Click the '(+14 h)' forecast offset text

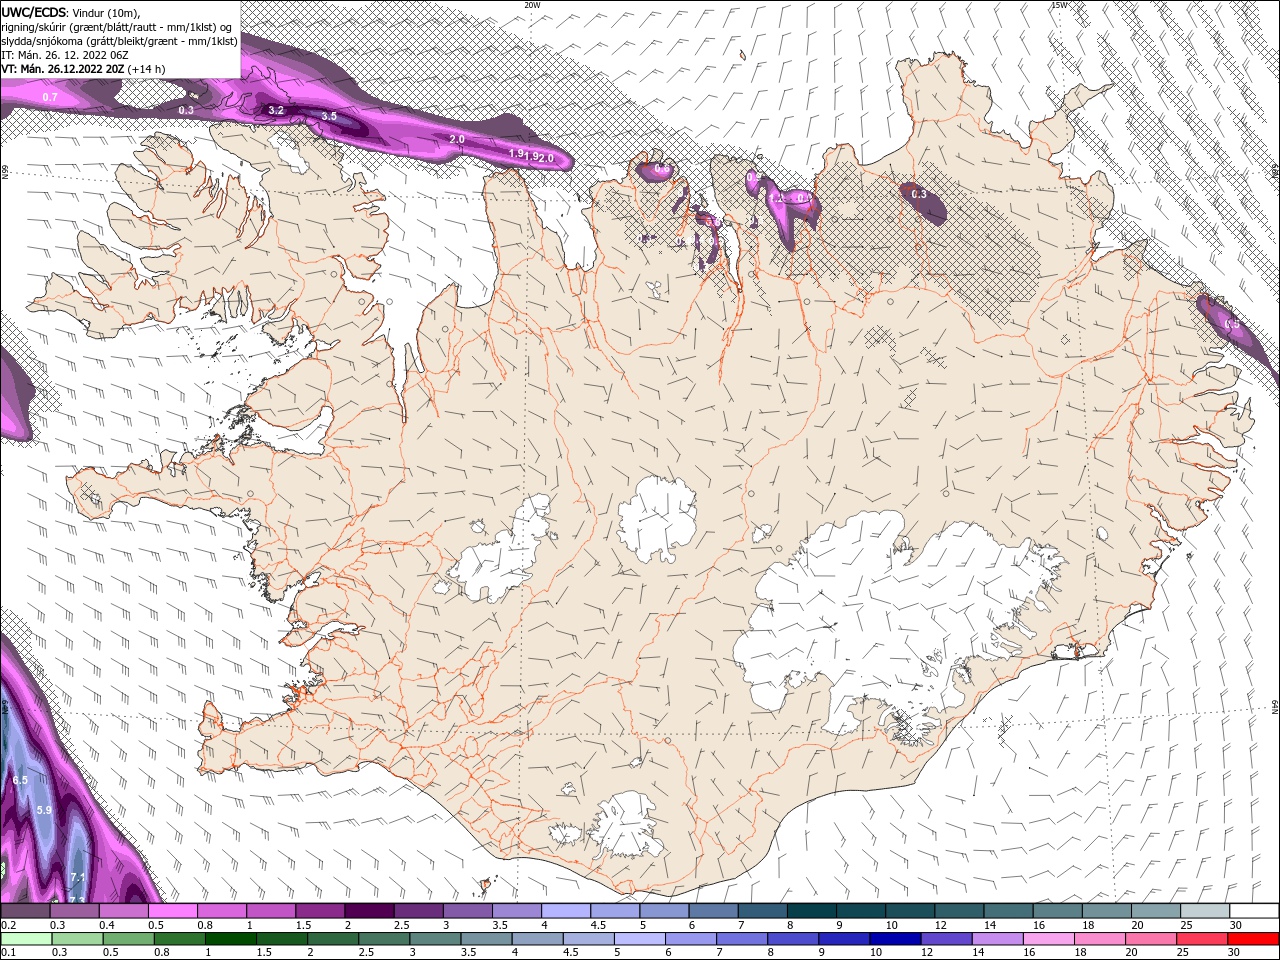coord(147,69)
